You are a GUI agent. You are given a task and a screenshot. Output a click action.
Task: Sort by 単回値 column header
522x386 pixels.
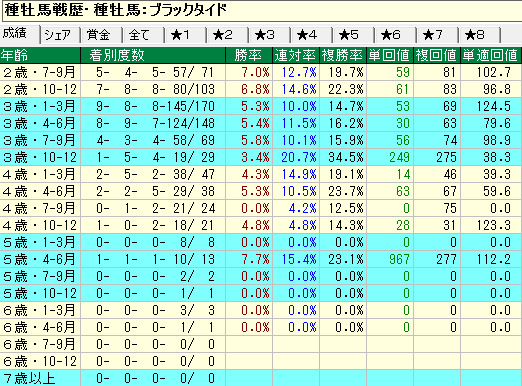pyautogui.click(x=390, y=55)
